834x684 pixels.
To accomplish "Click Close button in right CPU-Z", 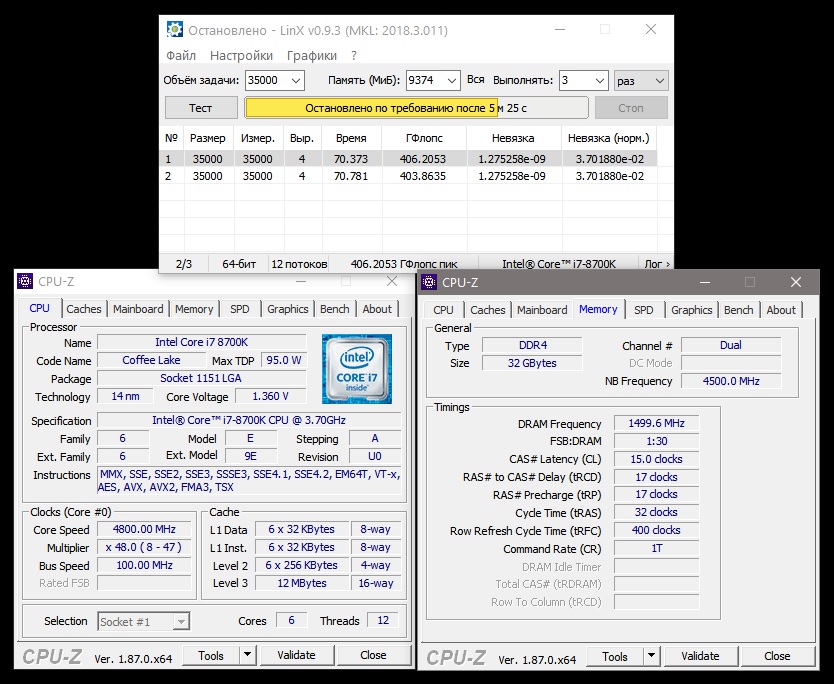I will point(777,657).
